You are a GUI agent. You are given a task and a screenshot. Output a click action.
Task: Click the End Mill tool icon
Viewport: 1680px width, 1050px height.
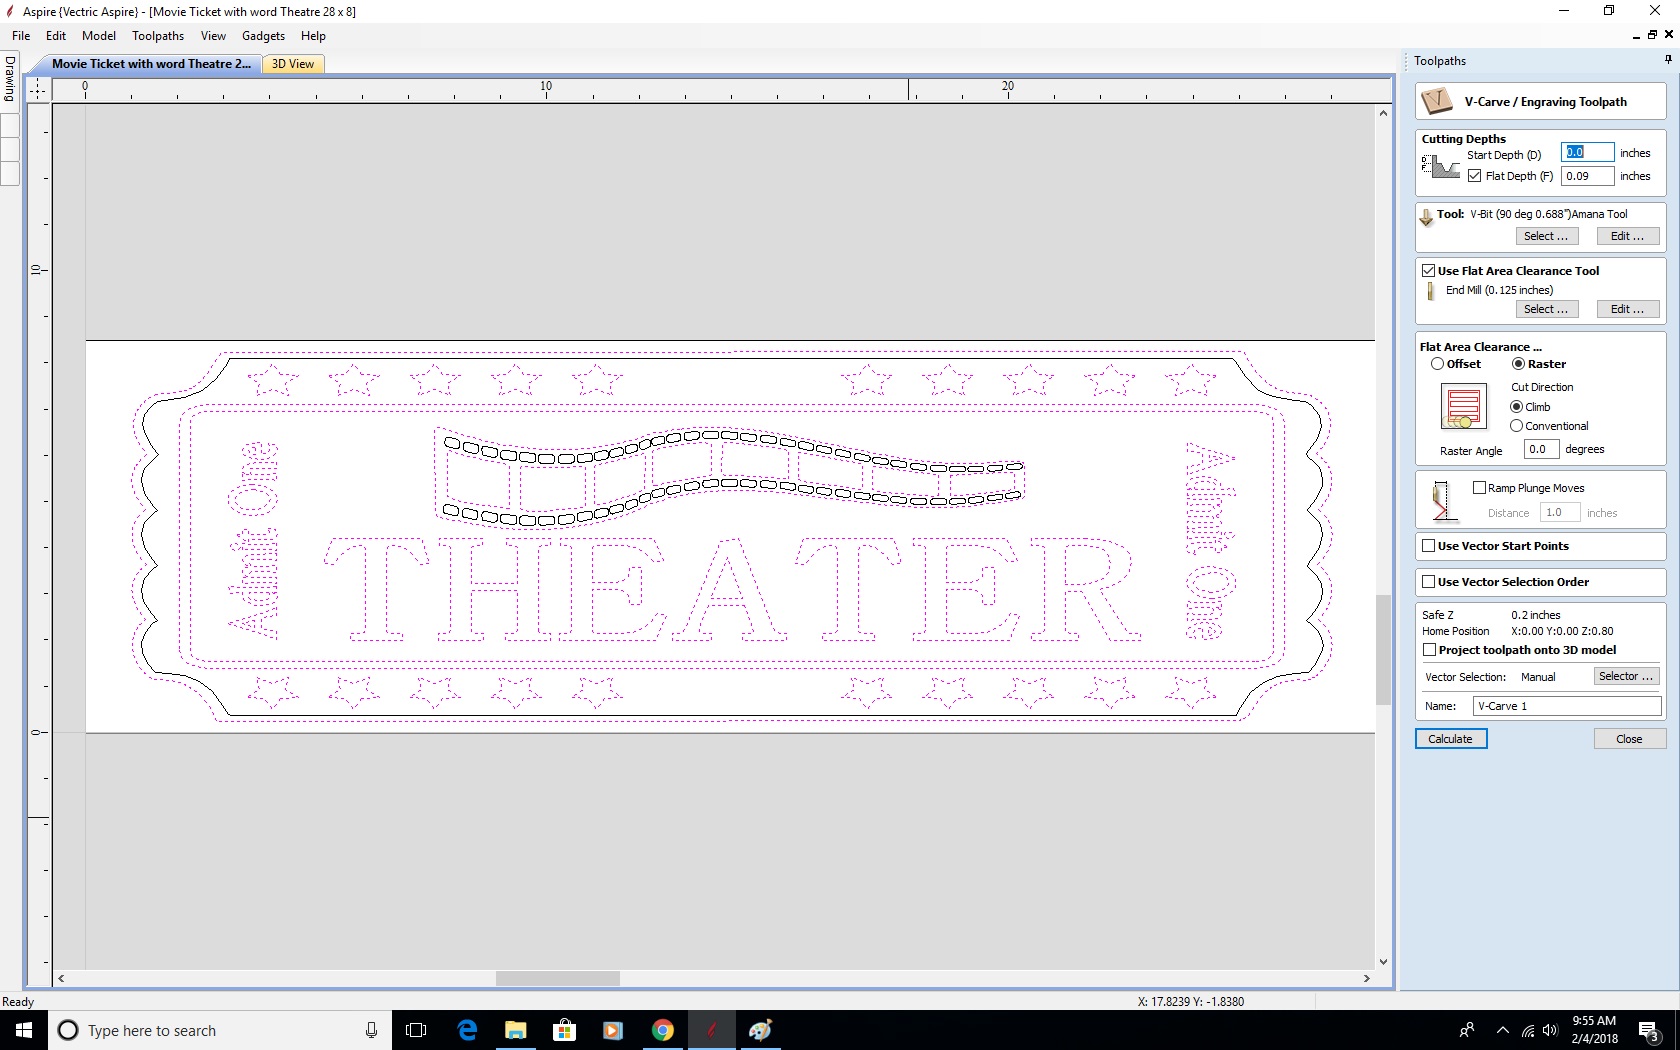(1431, 290)
